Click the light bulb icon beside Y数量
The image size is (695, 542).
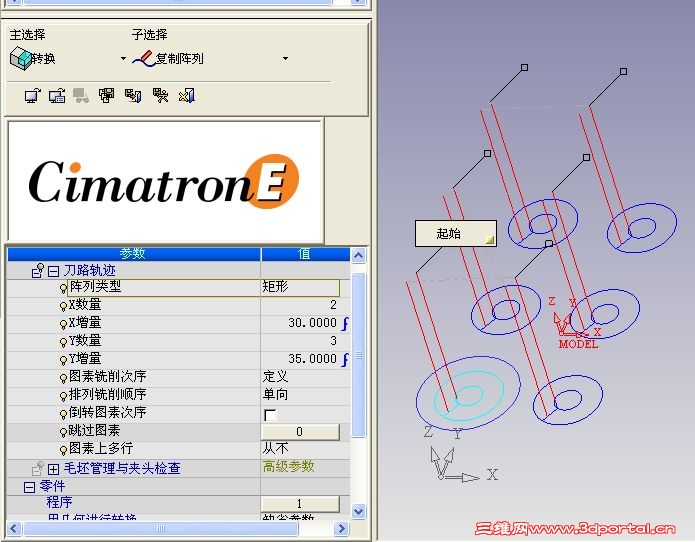63,342
